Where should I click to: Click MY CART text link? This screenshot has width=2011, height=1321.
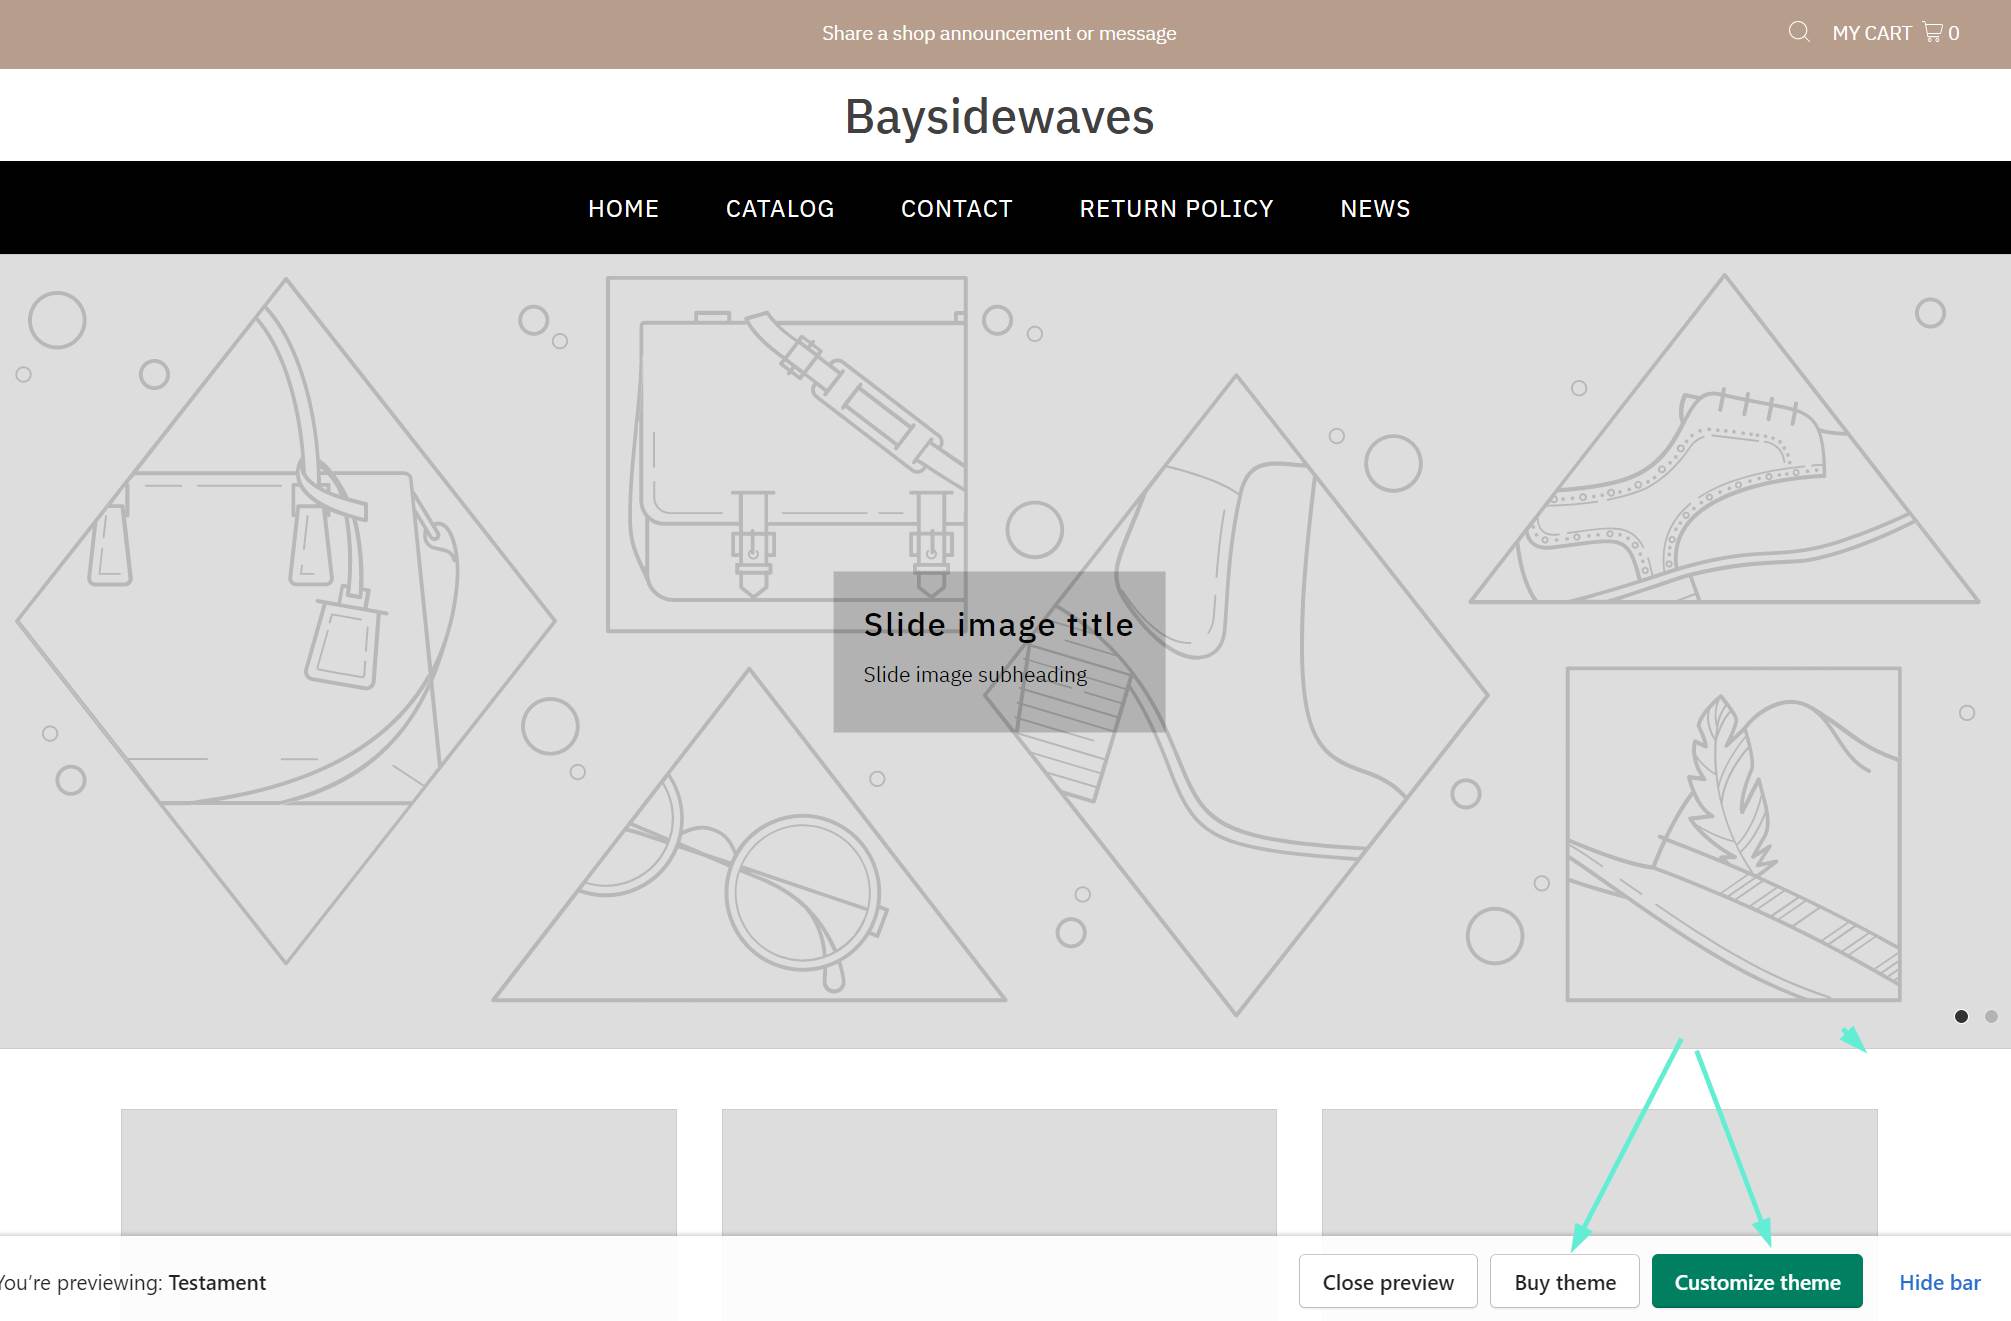(1871, 33)
